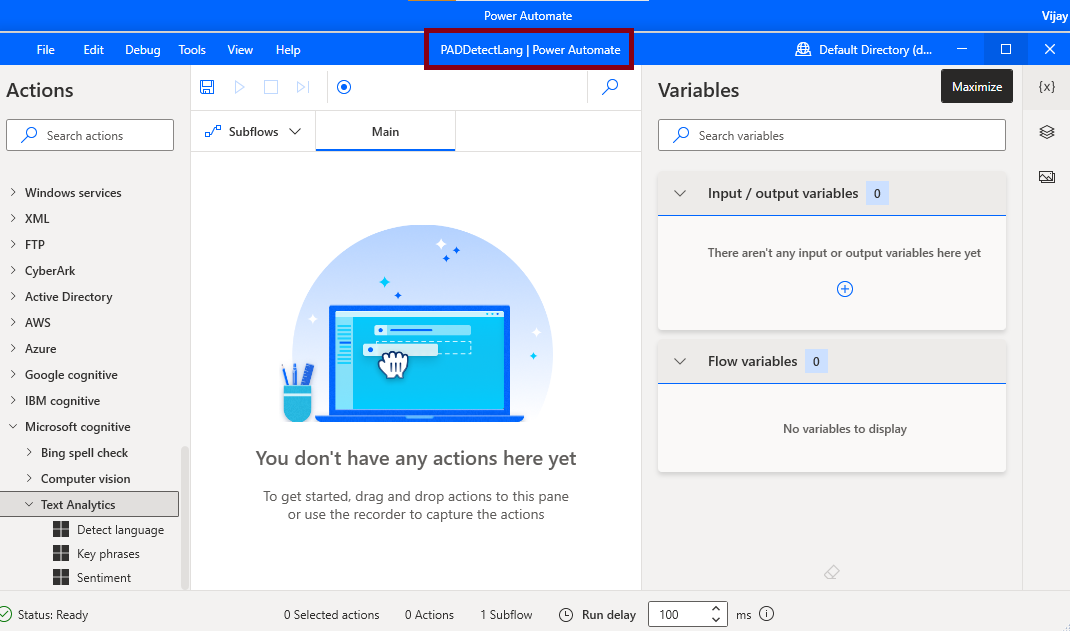Open the Variables {x} pane icon
The width and height of the screenshot is (1070, 631).
[x=1046, y=86]
